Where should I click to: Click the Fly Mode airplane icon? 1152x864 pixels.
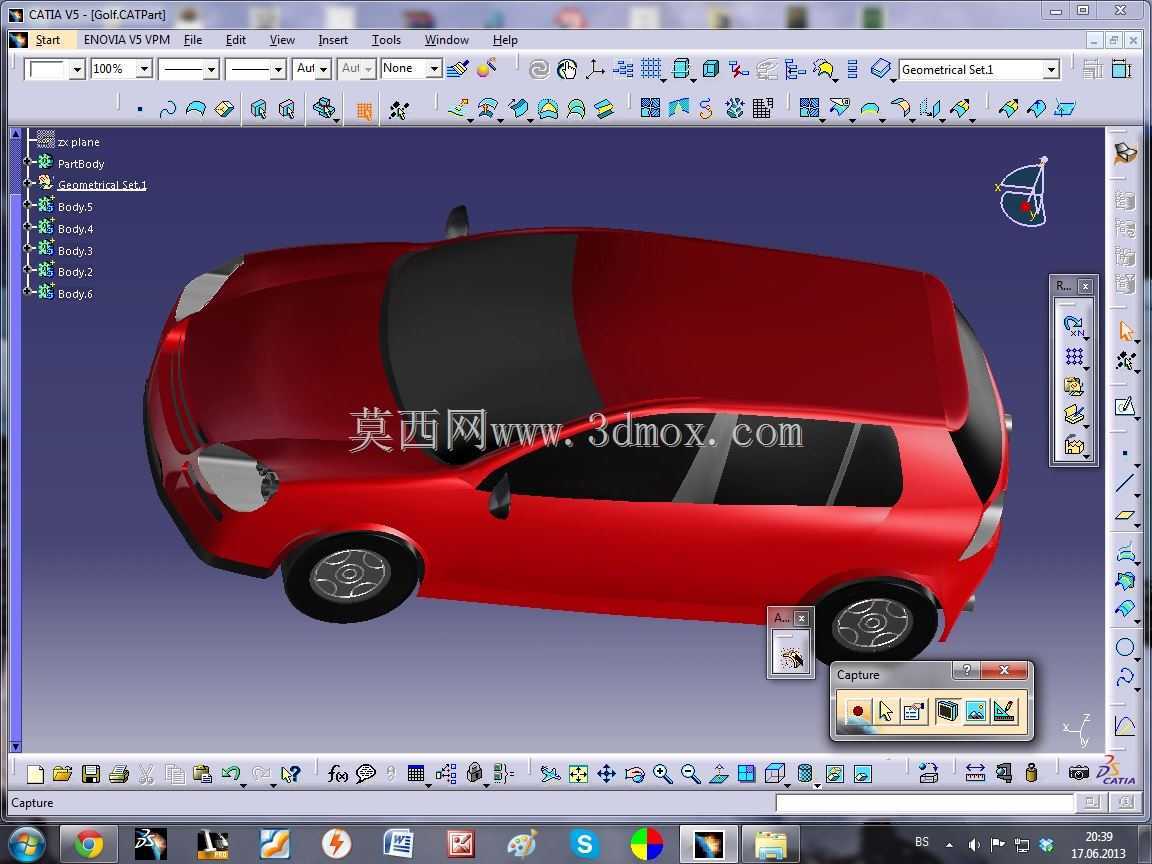pyautogui.click(x=550, y=774)
